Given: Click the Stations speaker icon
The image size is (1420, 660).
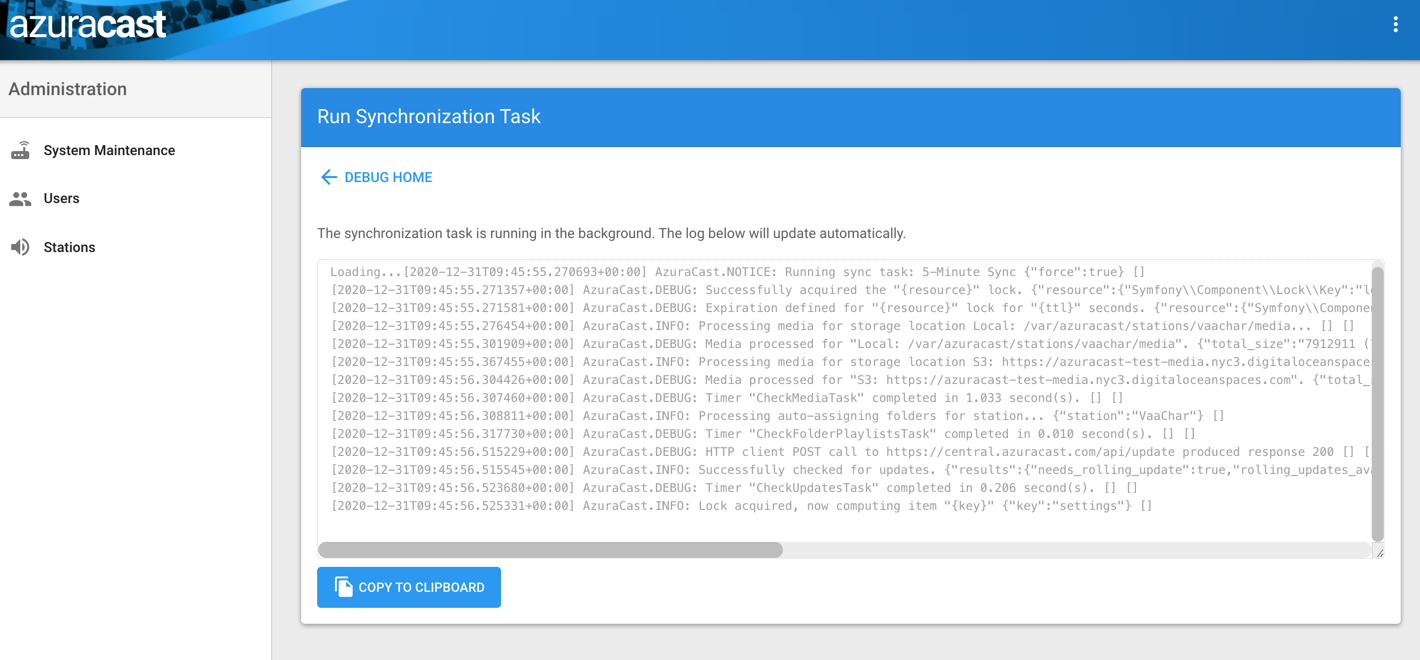Looking at the screenshot, I should click(x=21, y=247).
